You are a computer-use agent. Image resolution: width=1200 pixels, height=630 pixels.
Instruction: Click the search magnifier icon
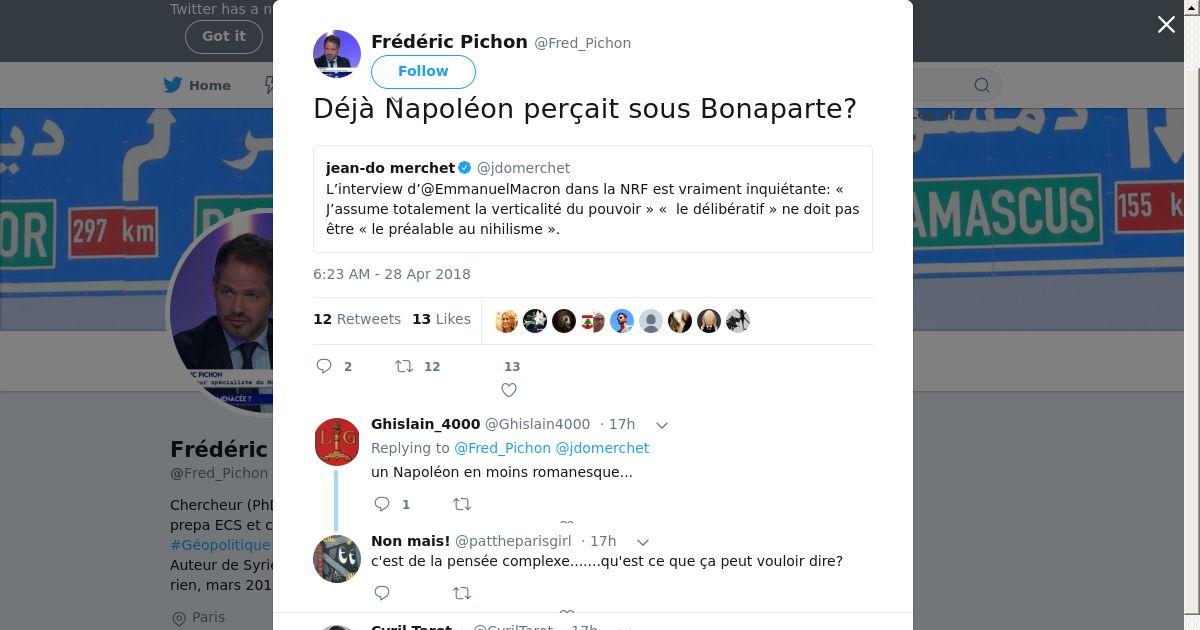click(x=982, y=85)
